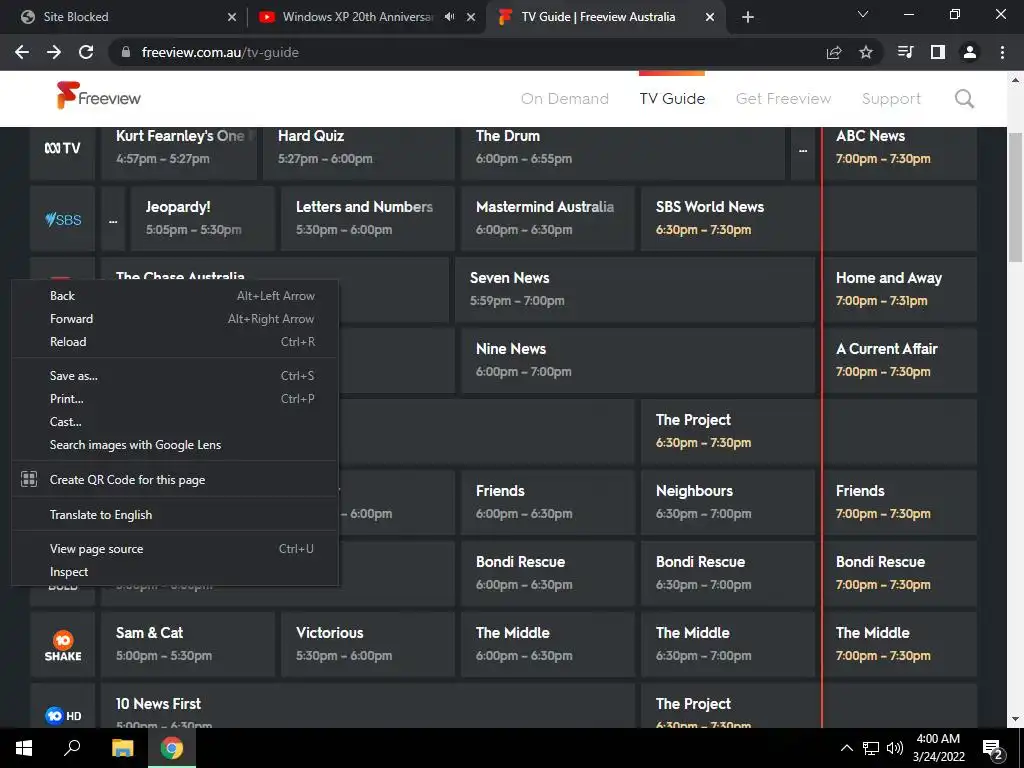This screenshot has width=1024, height=768.
Task: Open the media control icon in toolbar
Action: pyautogui.click(x=905, y=52)
